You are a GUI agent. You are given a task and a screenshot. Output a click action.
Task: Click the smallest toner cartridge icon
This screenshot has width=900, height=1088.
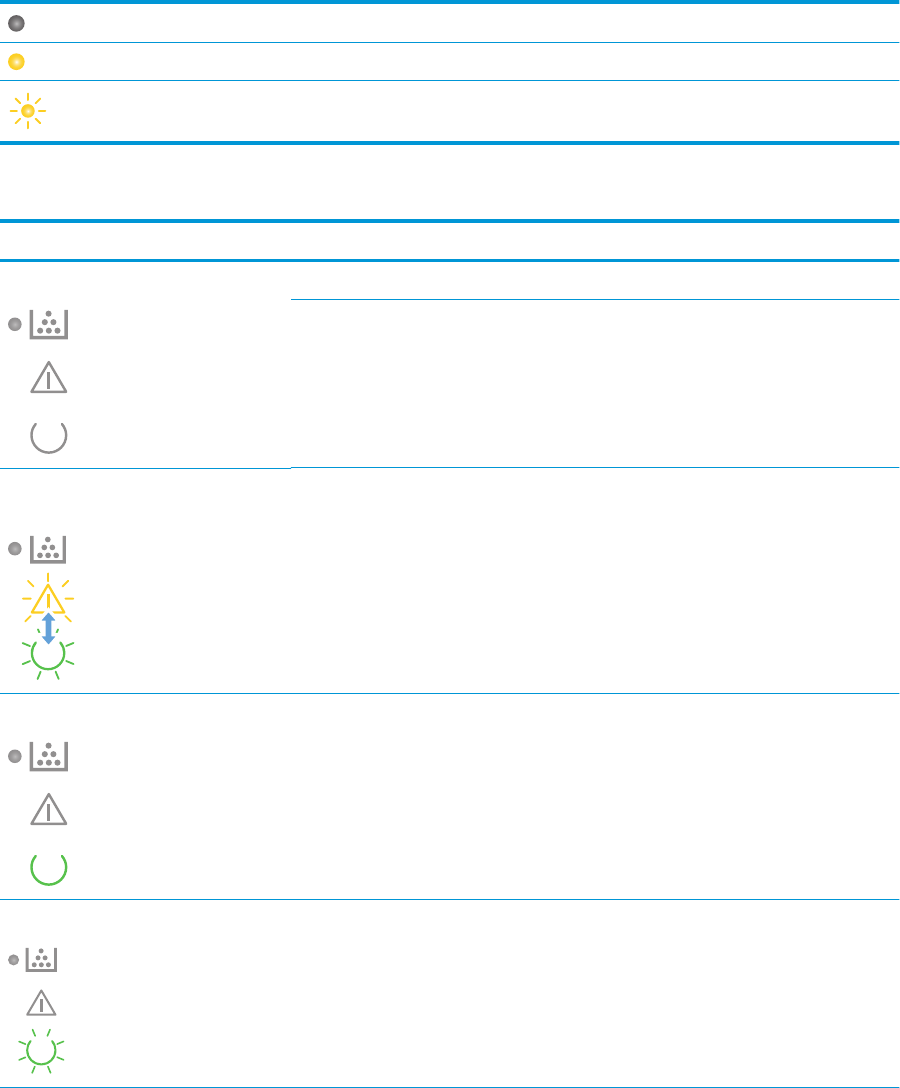pyautogui.click(x=42, y=960)
